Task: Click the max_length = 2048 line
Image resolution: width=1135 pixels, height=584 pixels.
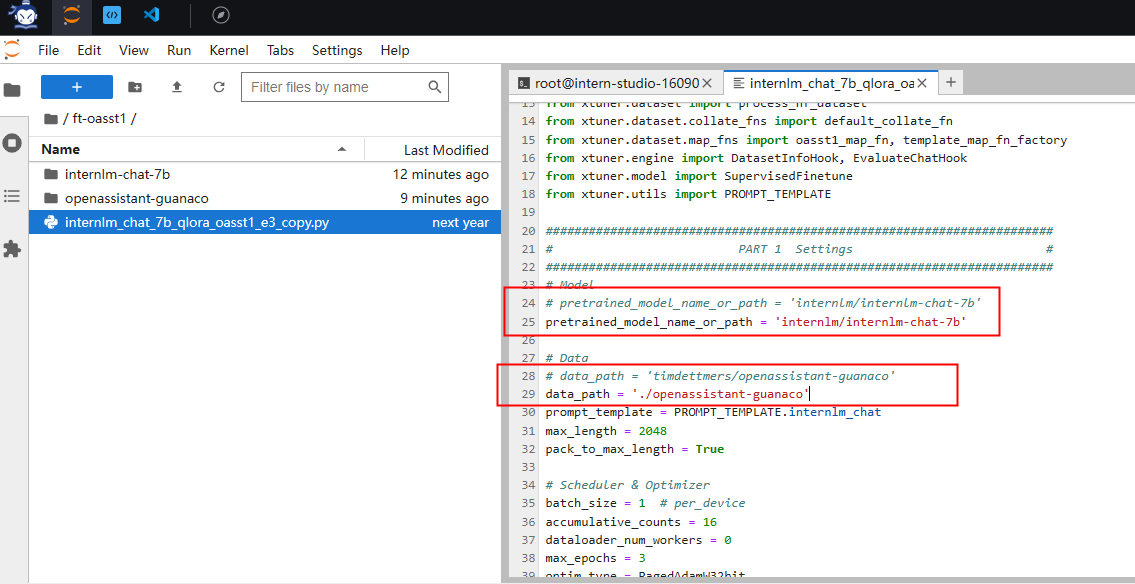Action: (606, 431)
